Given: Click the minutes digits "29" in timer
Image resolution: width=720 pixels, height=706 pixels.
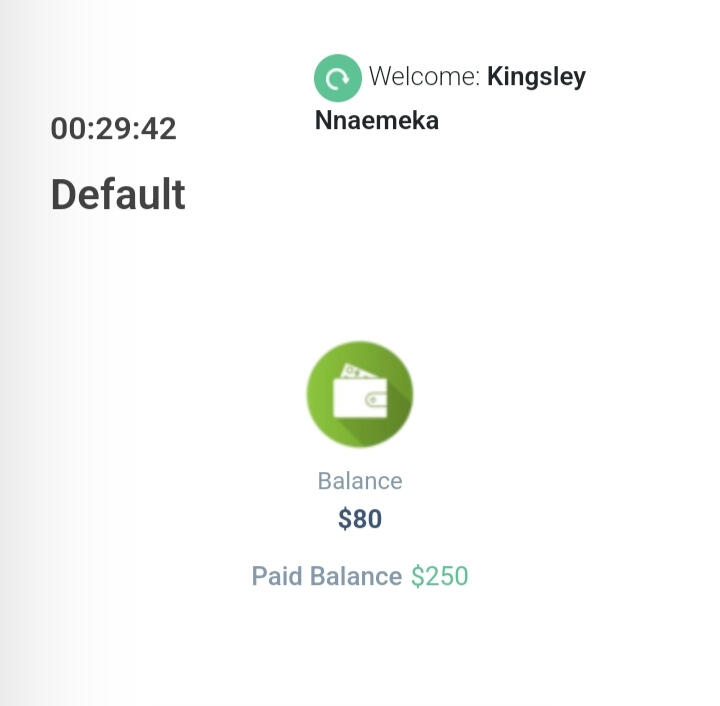Looking at the screenshot, I should [113, 129].
